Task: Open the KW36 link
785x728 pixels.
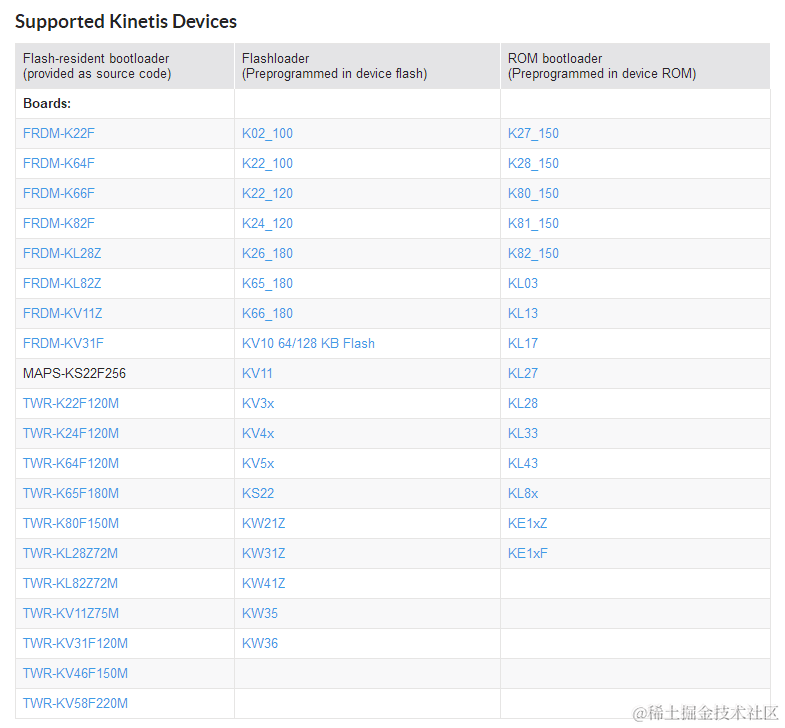Action: tap(260, 644)
